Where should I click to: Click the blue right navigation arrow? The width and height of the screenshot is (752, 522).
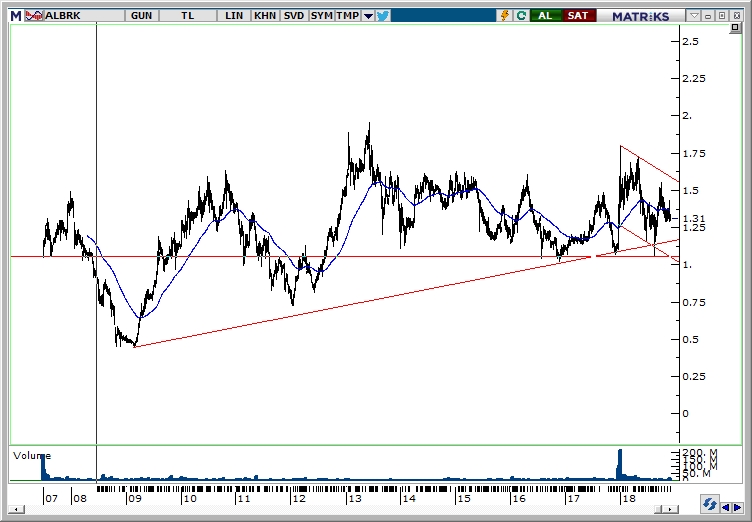tap(738, 507)
